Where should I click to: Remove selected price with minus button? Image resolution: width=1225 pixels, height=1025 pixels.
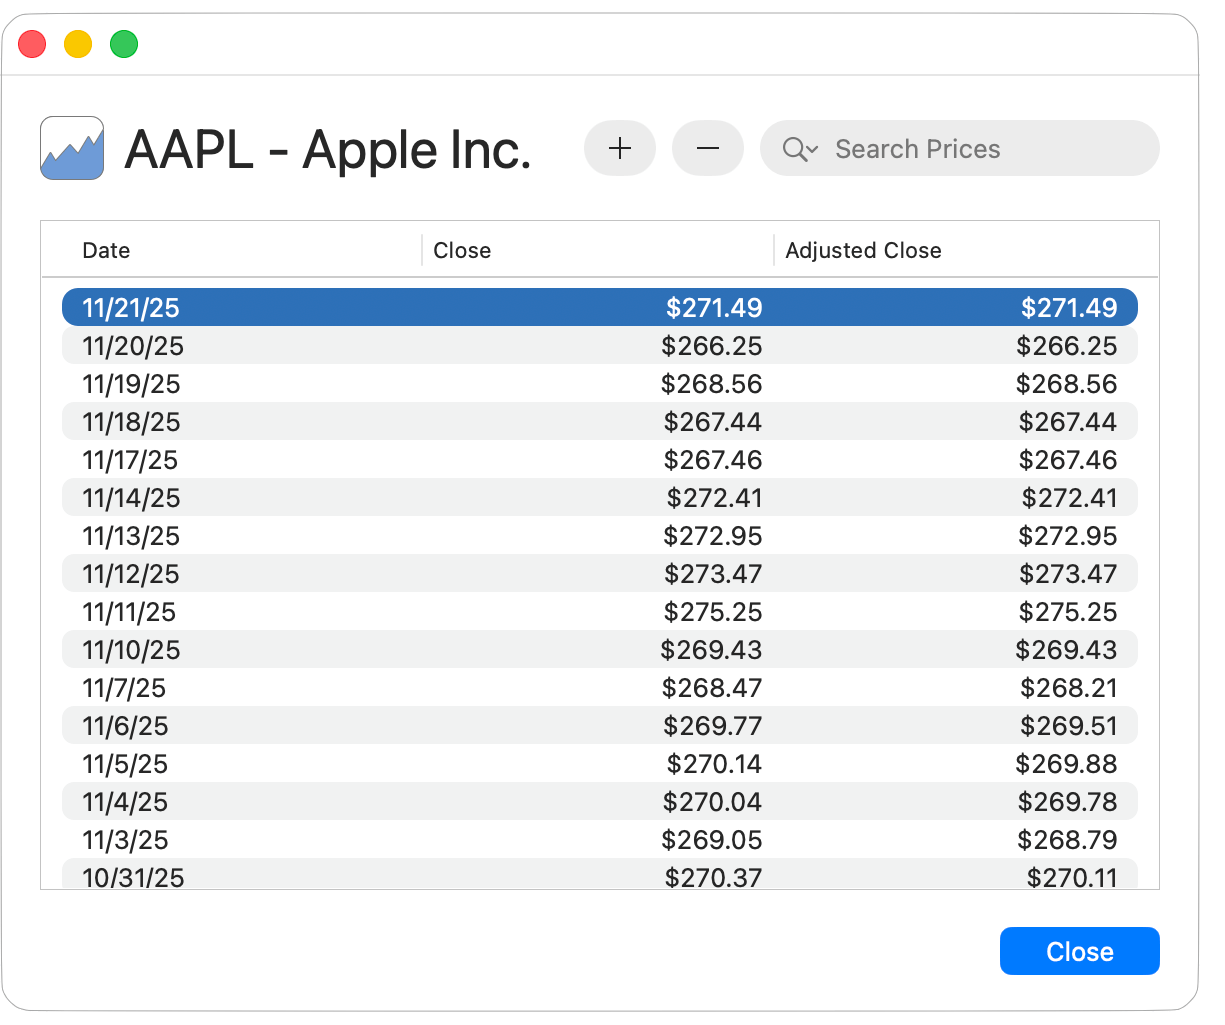tap(708, 149)
